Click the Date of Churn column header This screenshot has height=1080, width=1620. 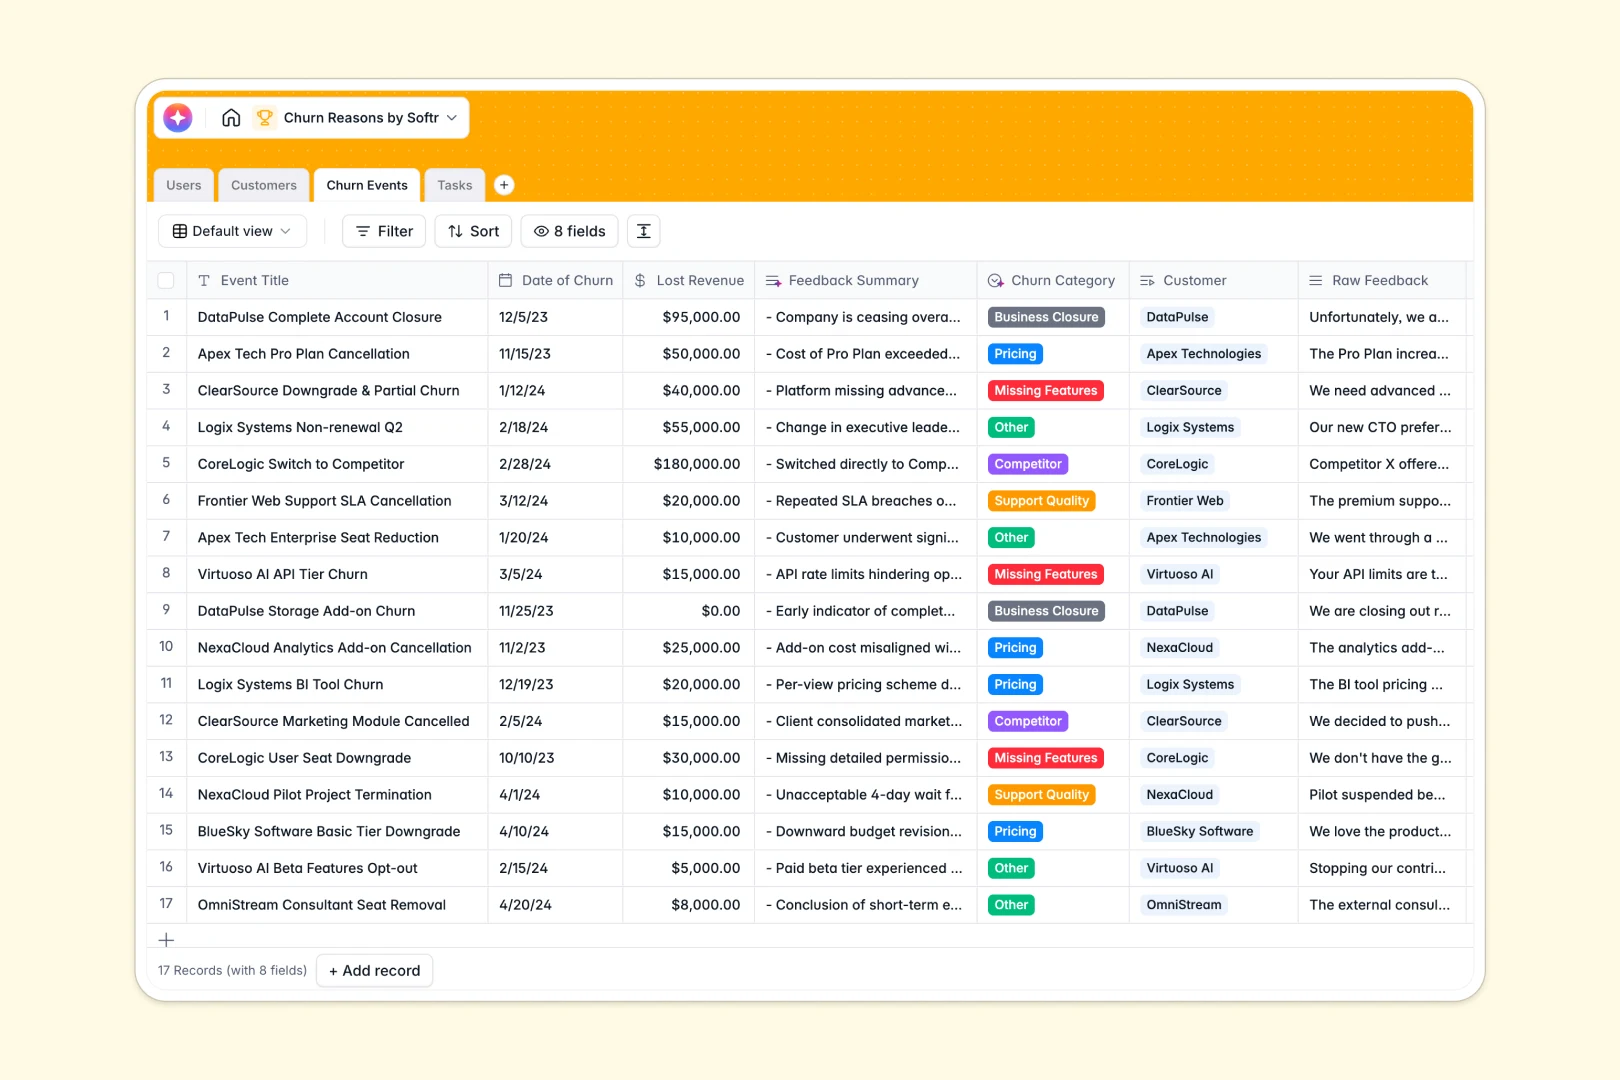[x=555, y=281]
